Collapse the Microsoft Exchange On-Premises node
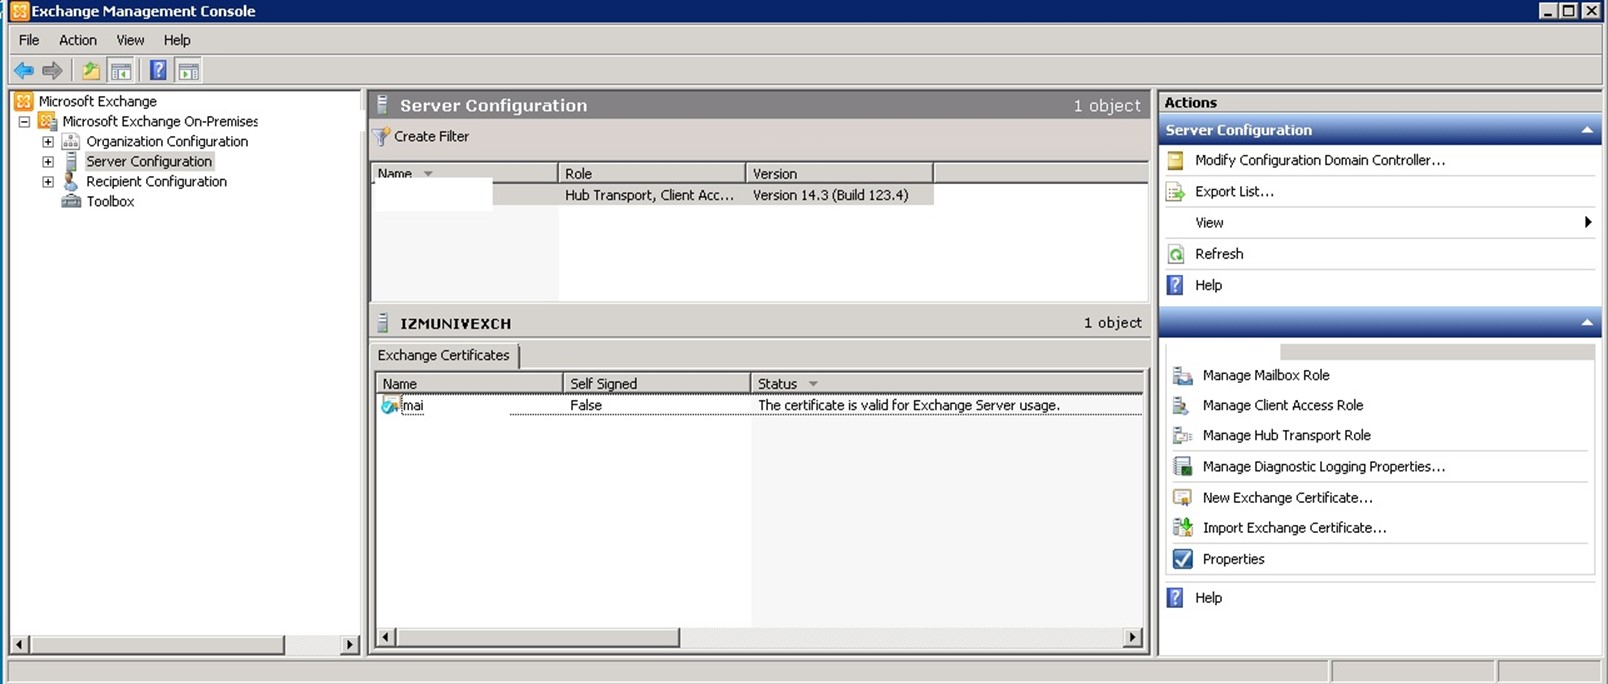Screen dimensions: 1608x684 (24, 121)
